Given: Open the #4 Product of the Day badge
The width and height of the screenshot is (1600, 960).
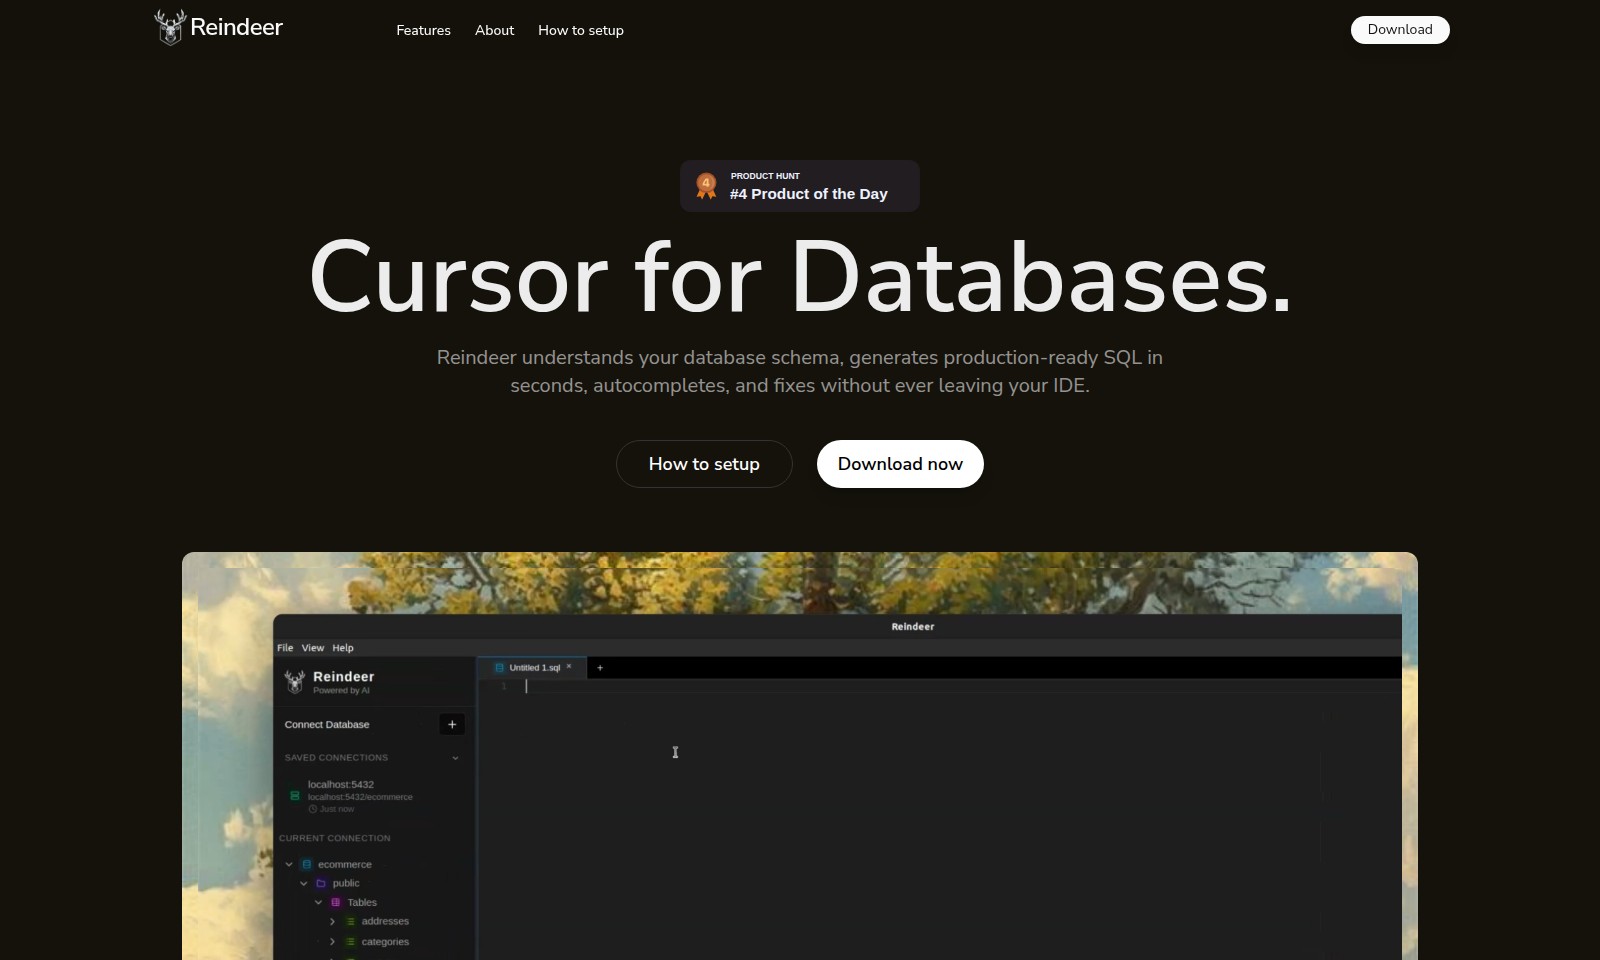Looking at the screenshot, I should tap(800, 186).
